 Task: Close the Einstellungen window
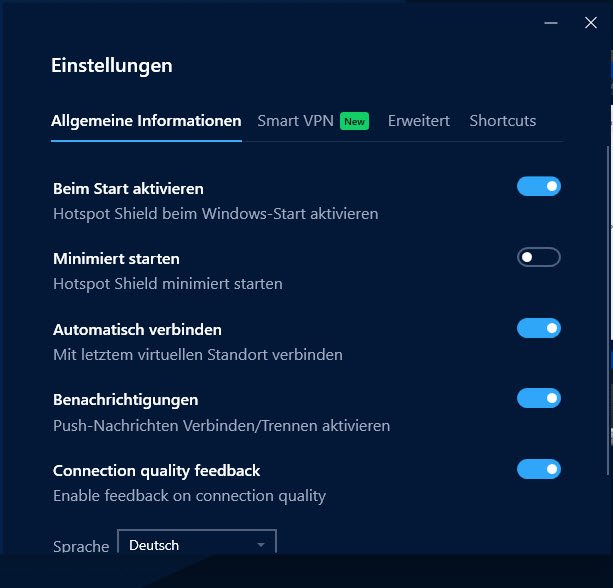tap(591, 22)
